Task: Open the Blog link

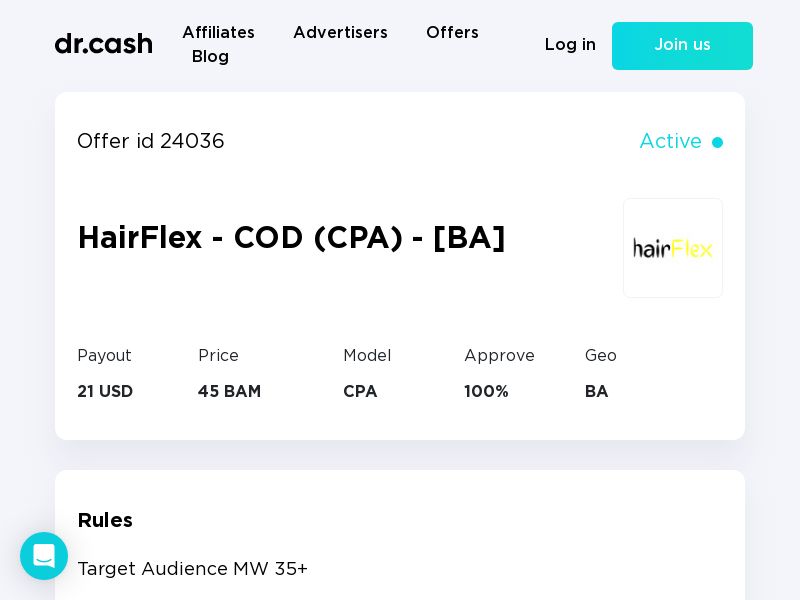Action: [x=210, y=56]
